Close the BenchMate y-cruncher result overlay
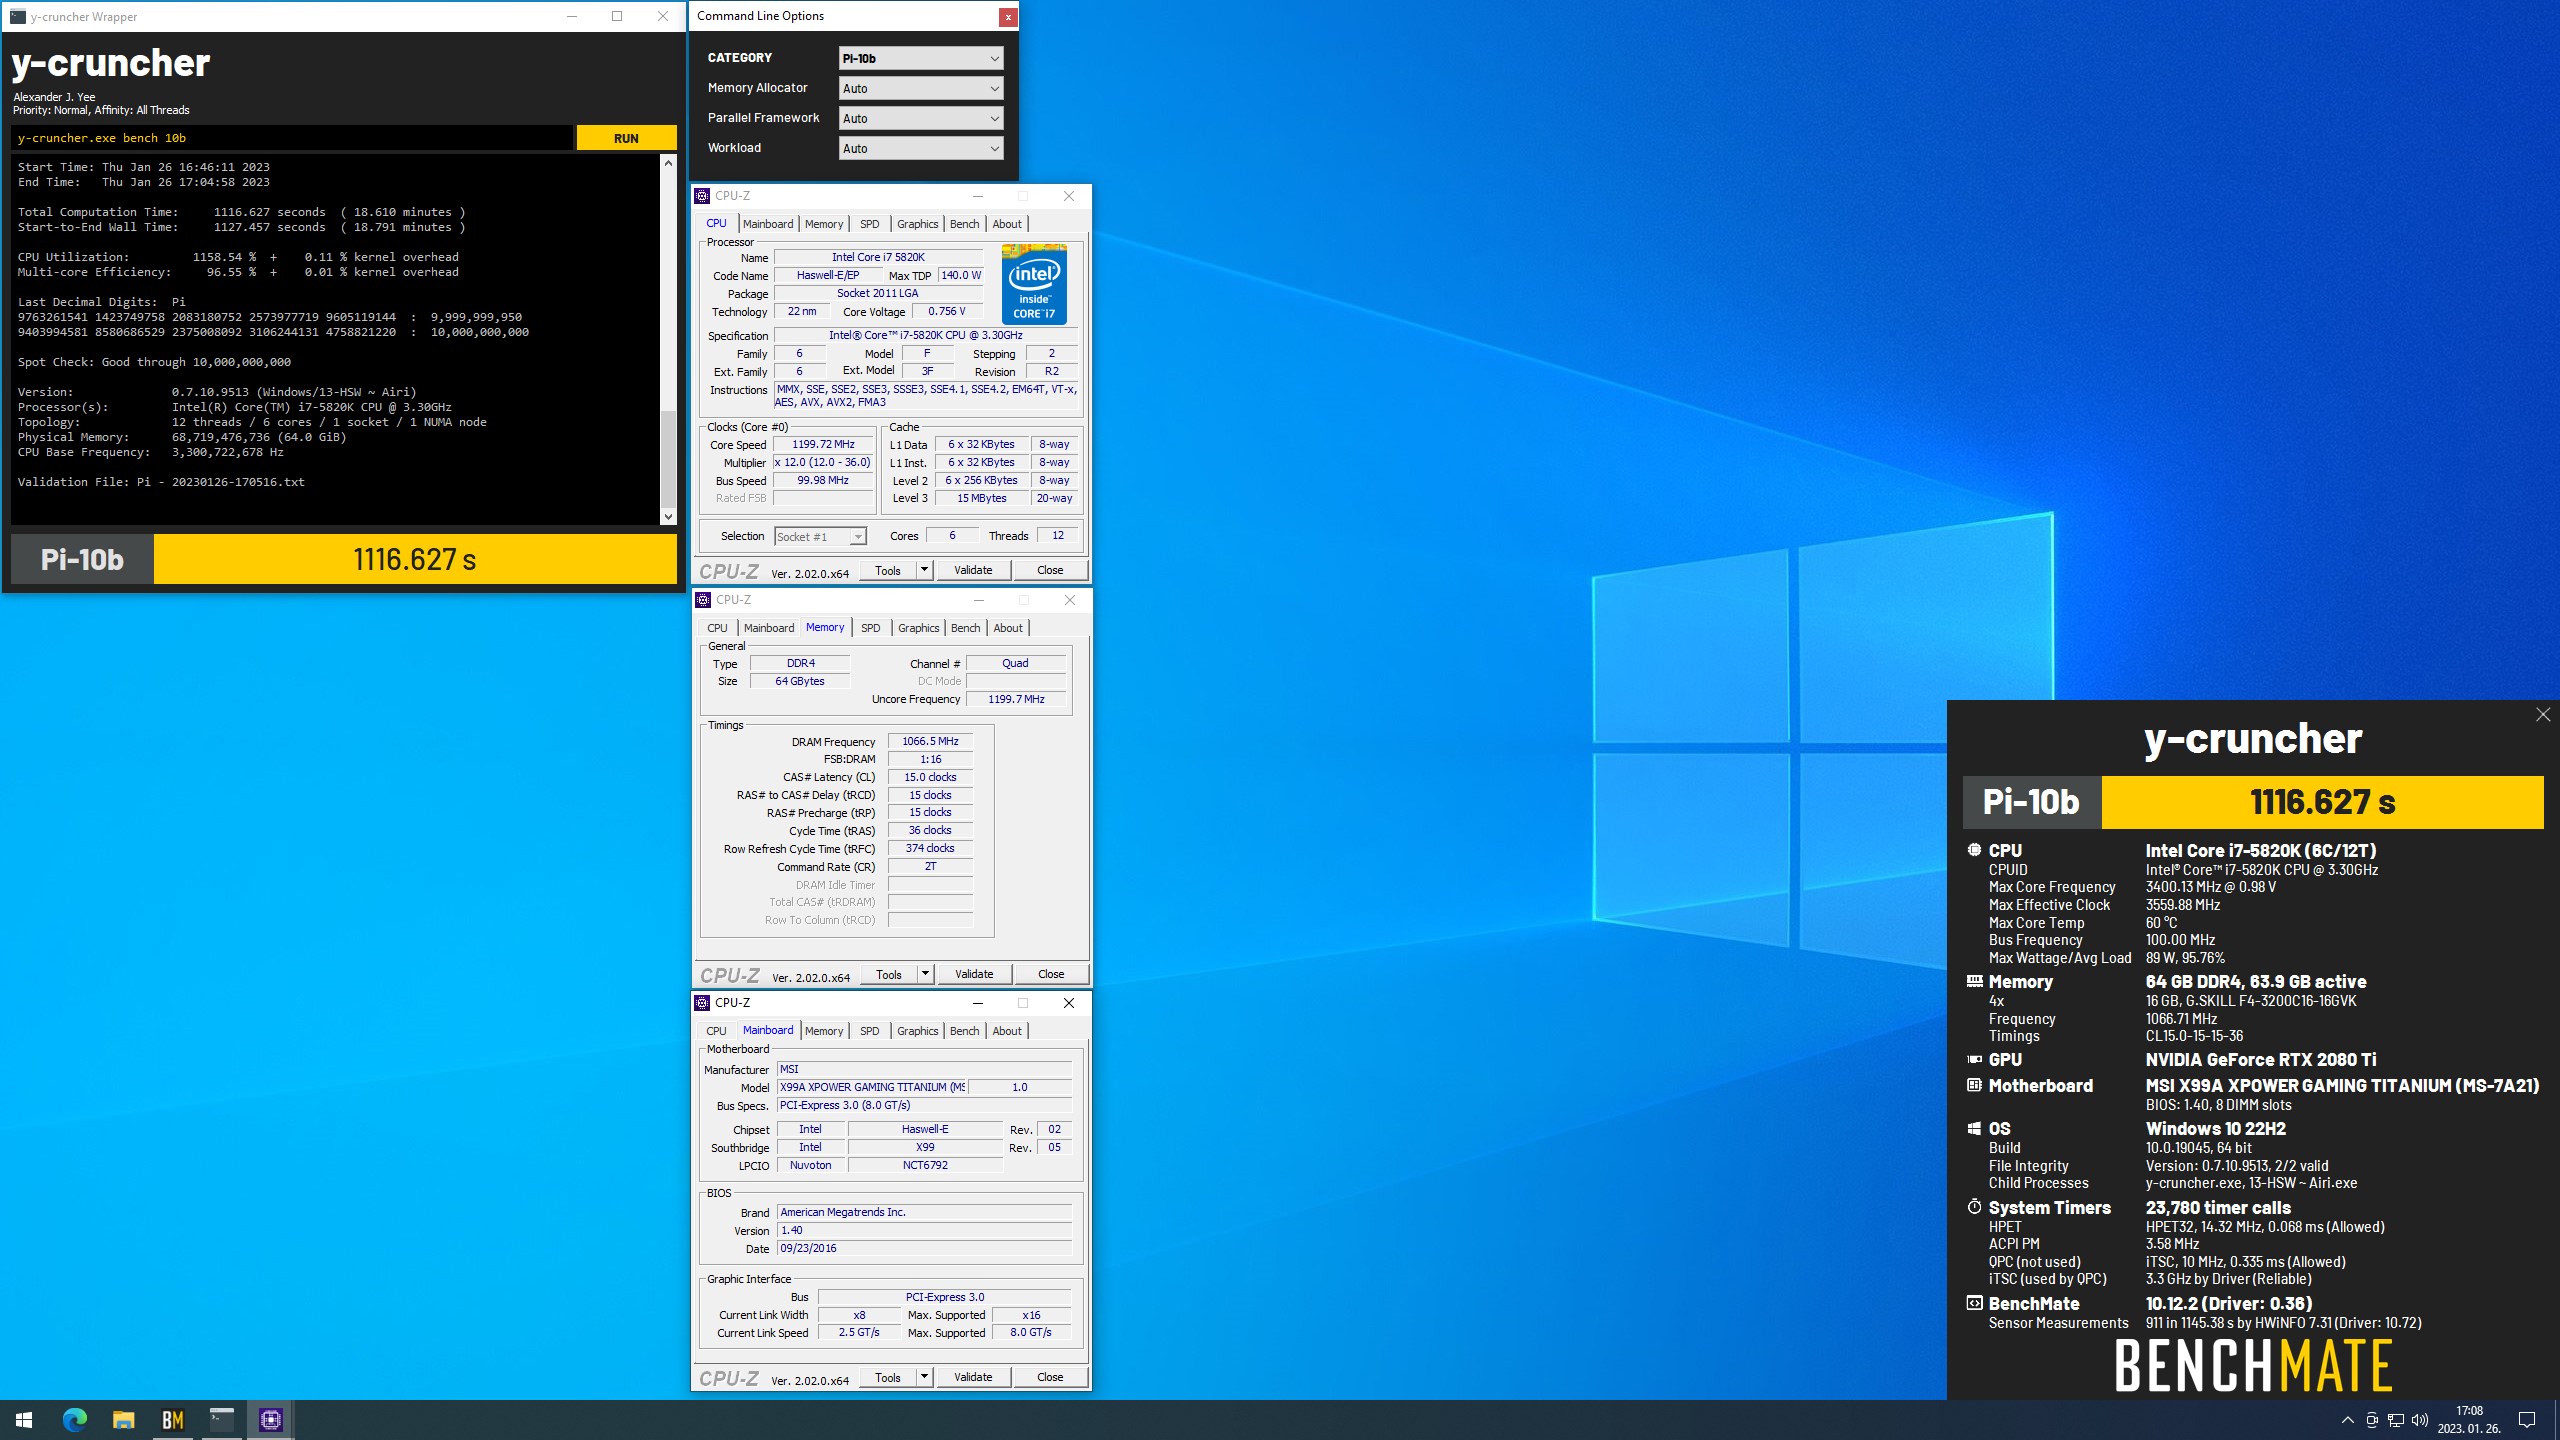 [2543, 714]
